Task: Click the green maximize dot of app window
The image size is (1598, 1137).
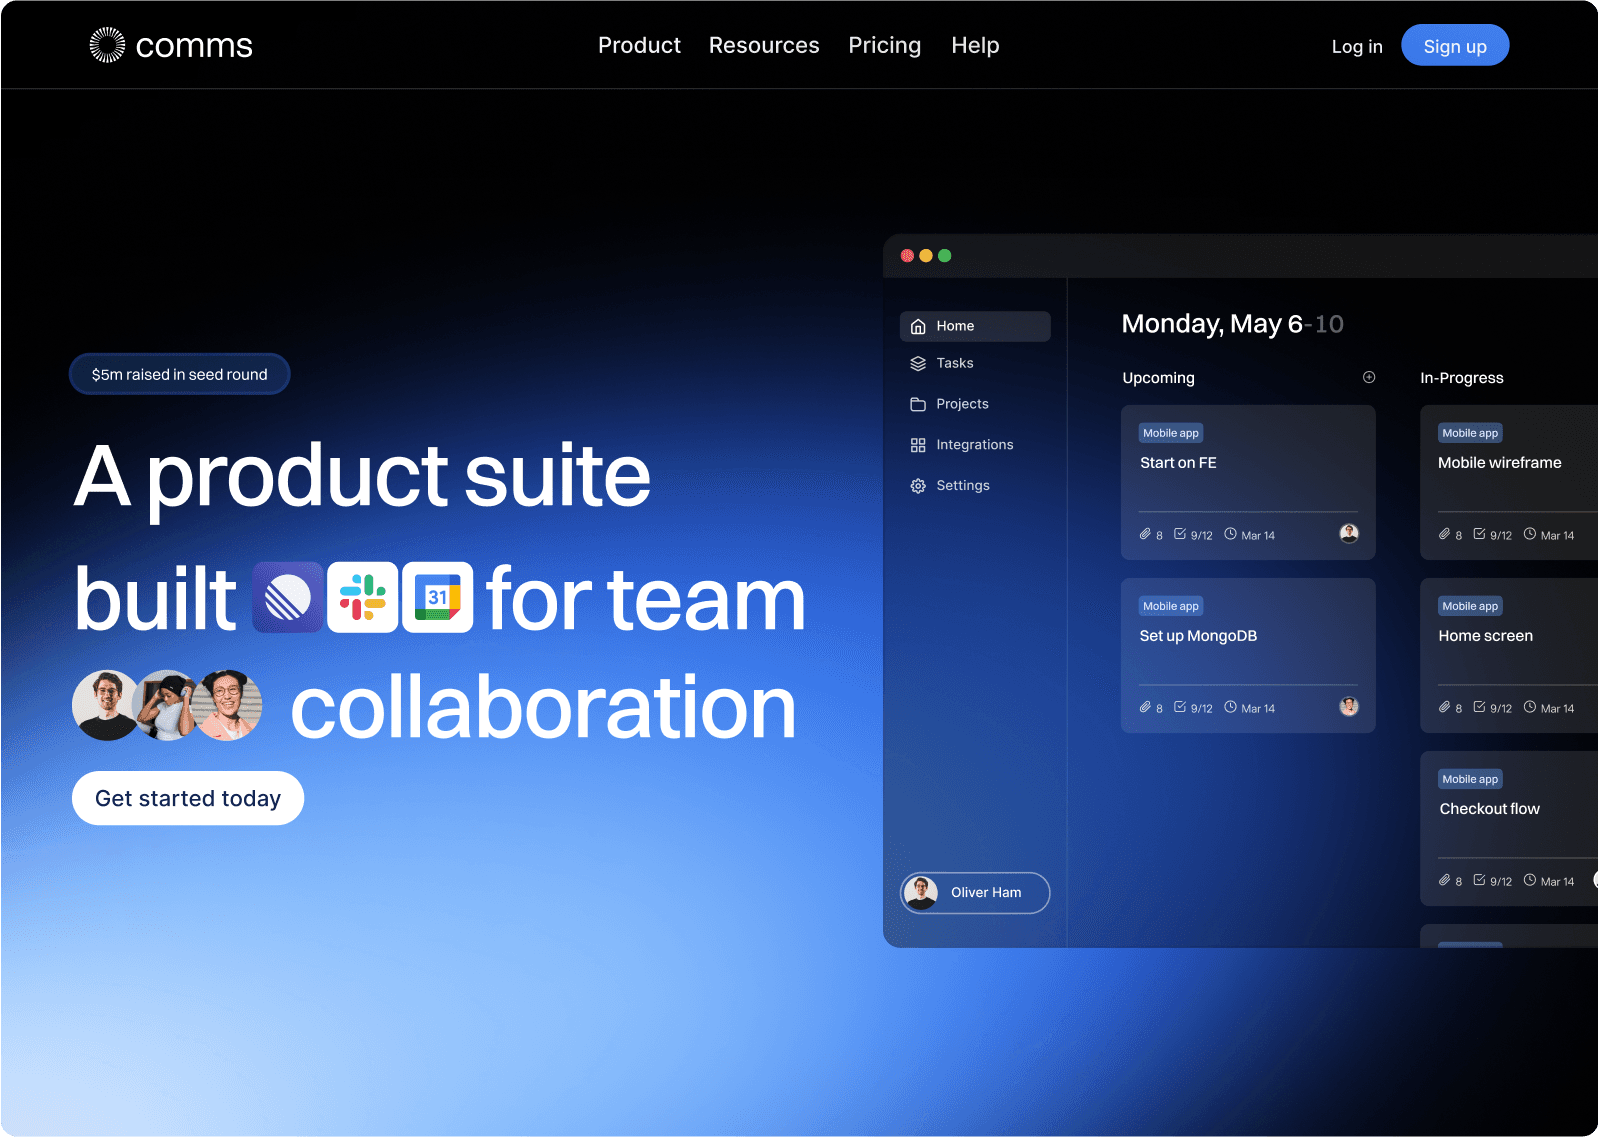Action: point(945,256)
